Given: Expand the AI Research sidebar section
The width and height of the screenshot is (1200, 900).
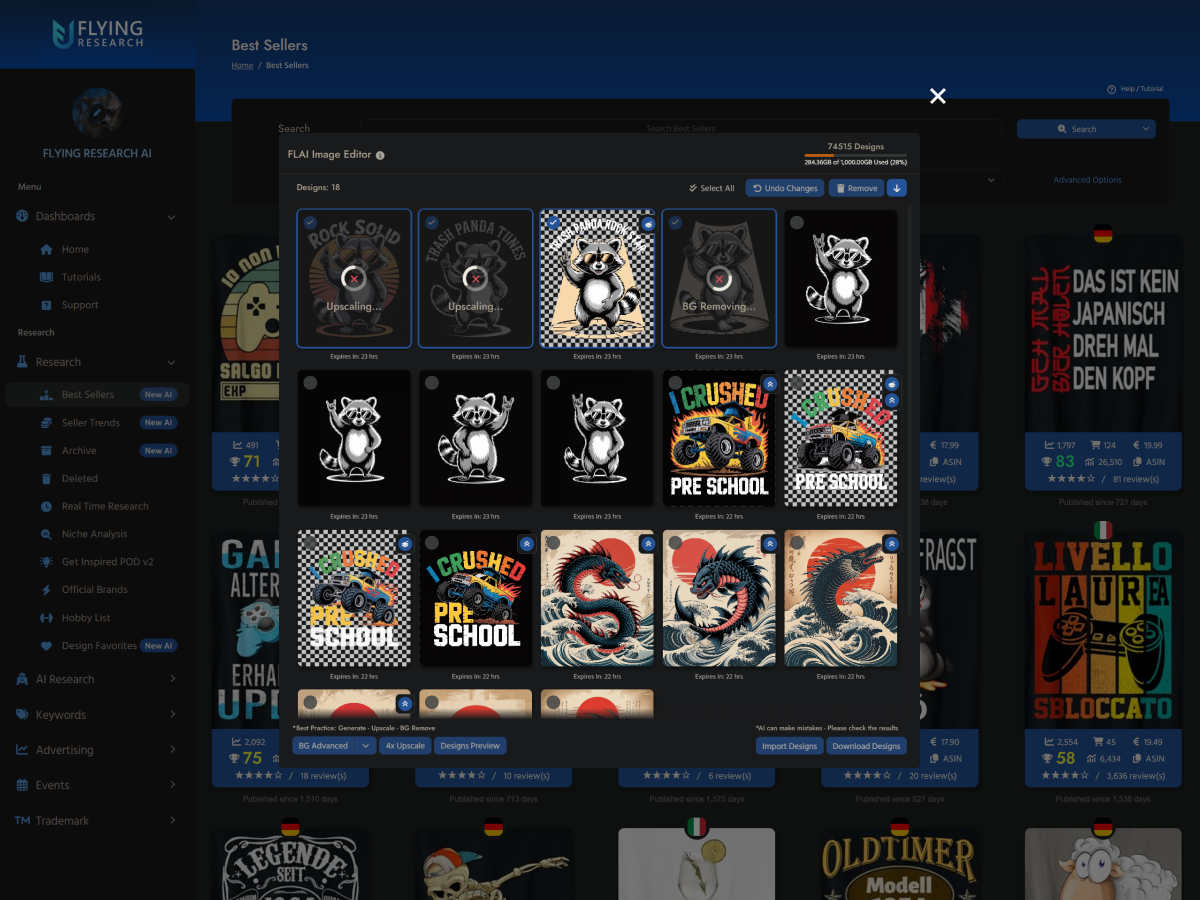Looking at the screenshot, I should coord(172,680).
